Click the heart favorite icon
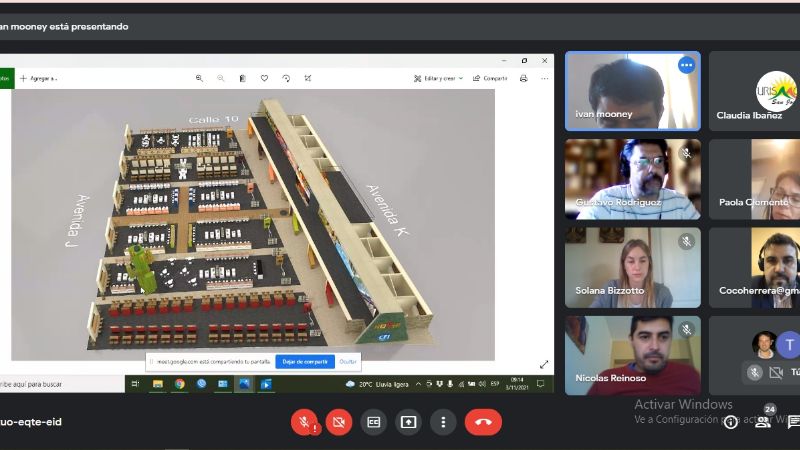This screenshot has height=450, width=800. 264,78
